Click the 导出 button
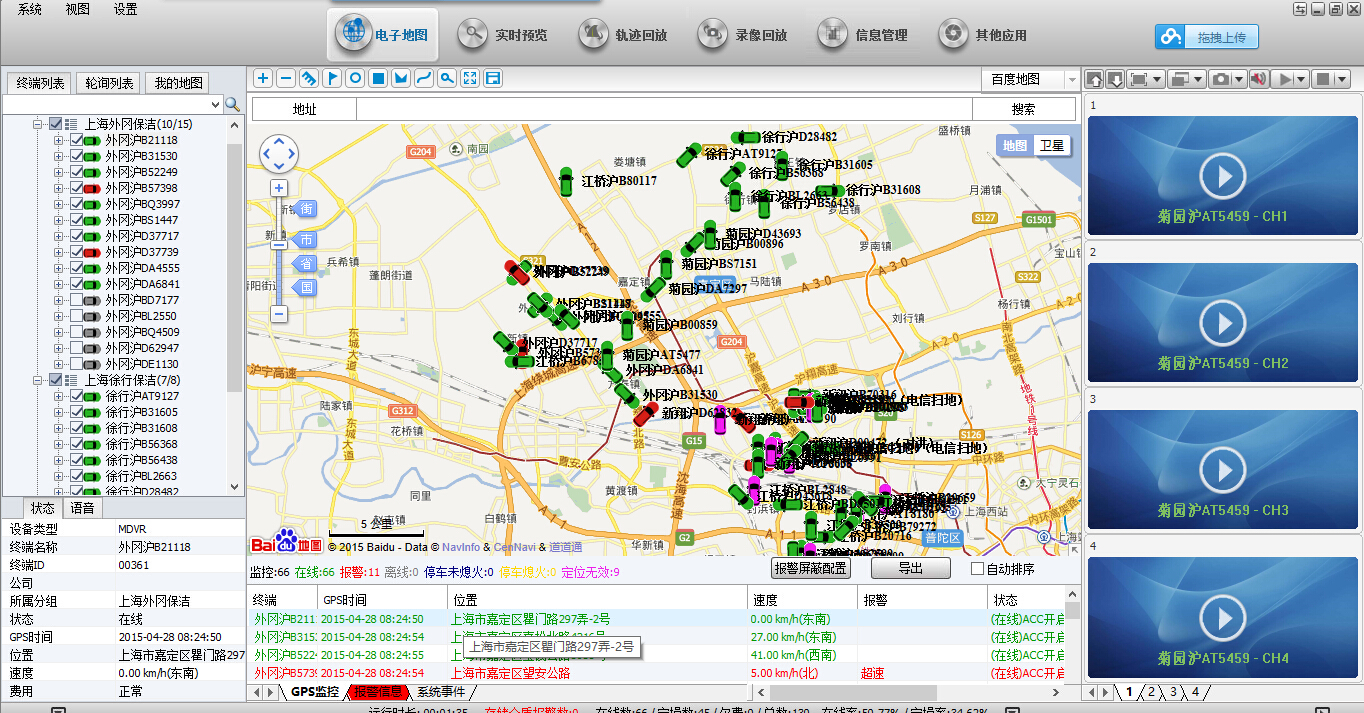1364x713 pixels. coord(910,569)
